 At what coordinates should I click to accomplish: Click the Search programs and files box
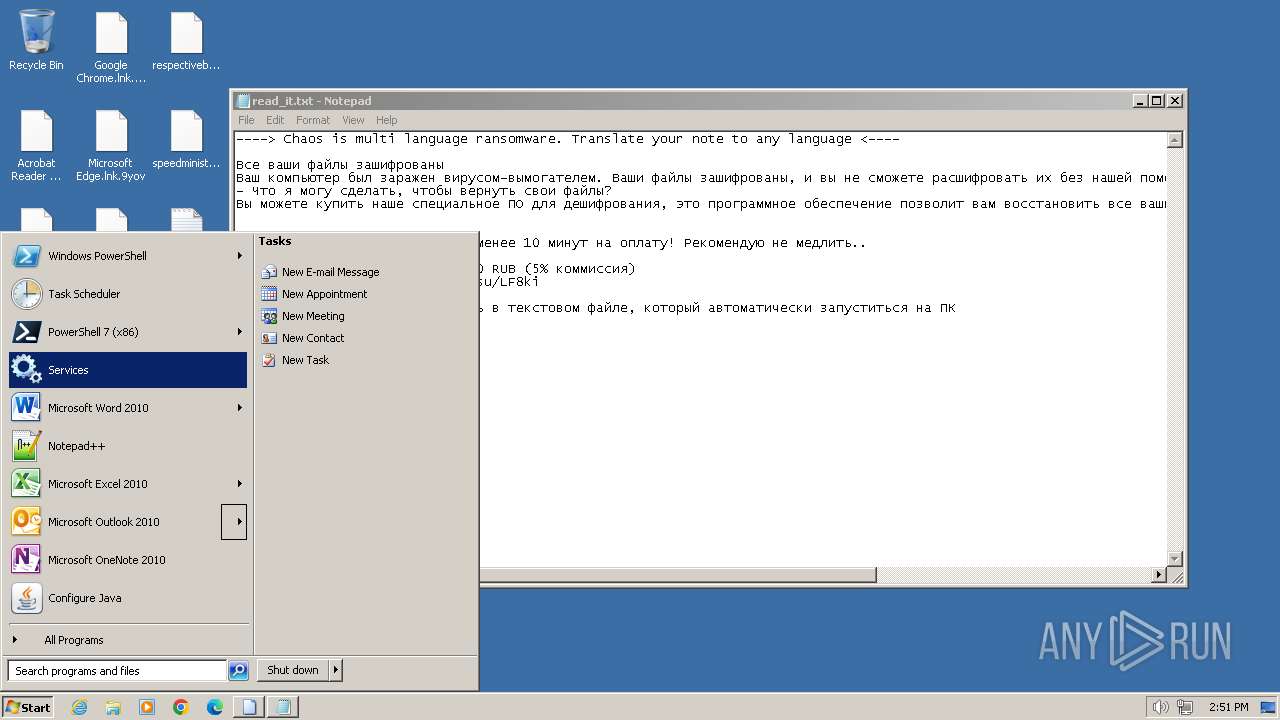117,671
